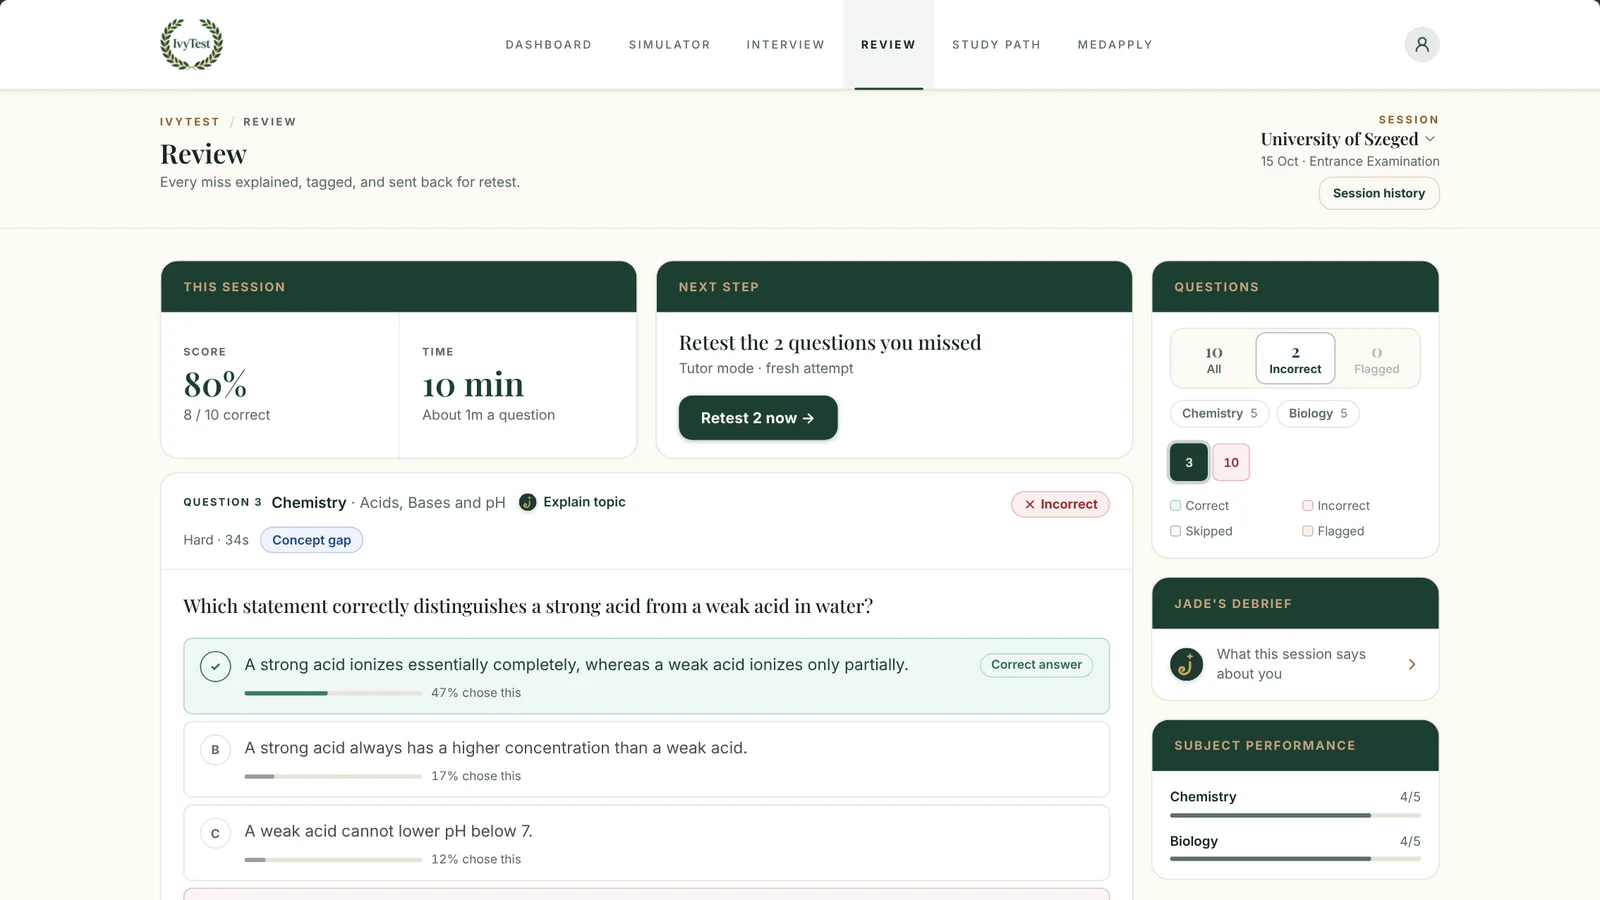Start retest with Retest 2 now
This screenshot has height=900, width=1600.
click(x=758, y=418)
